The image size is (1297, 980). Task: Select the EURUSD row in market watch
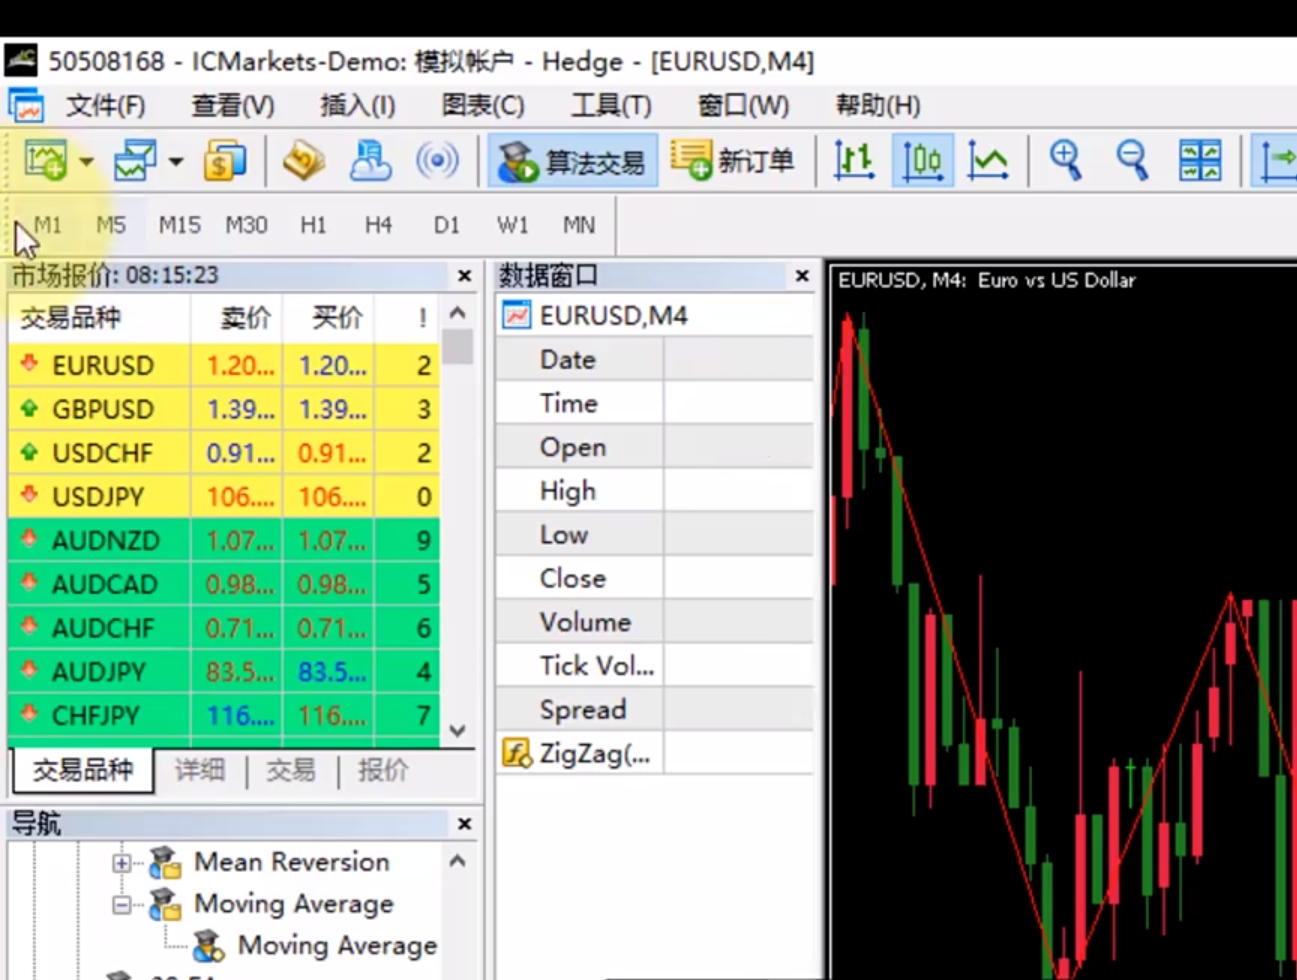pos(224,365)
